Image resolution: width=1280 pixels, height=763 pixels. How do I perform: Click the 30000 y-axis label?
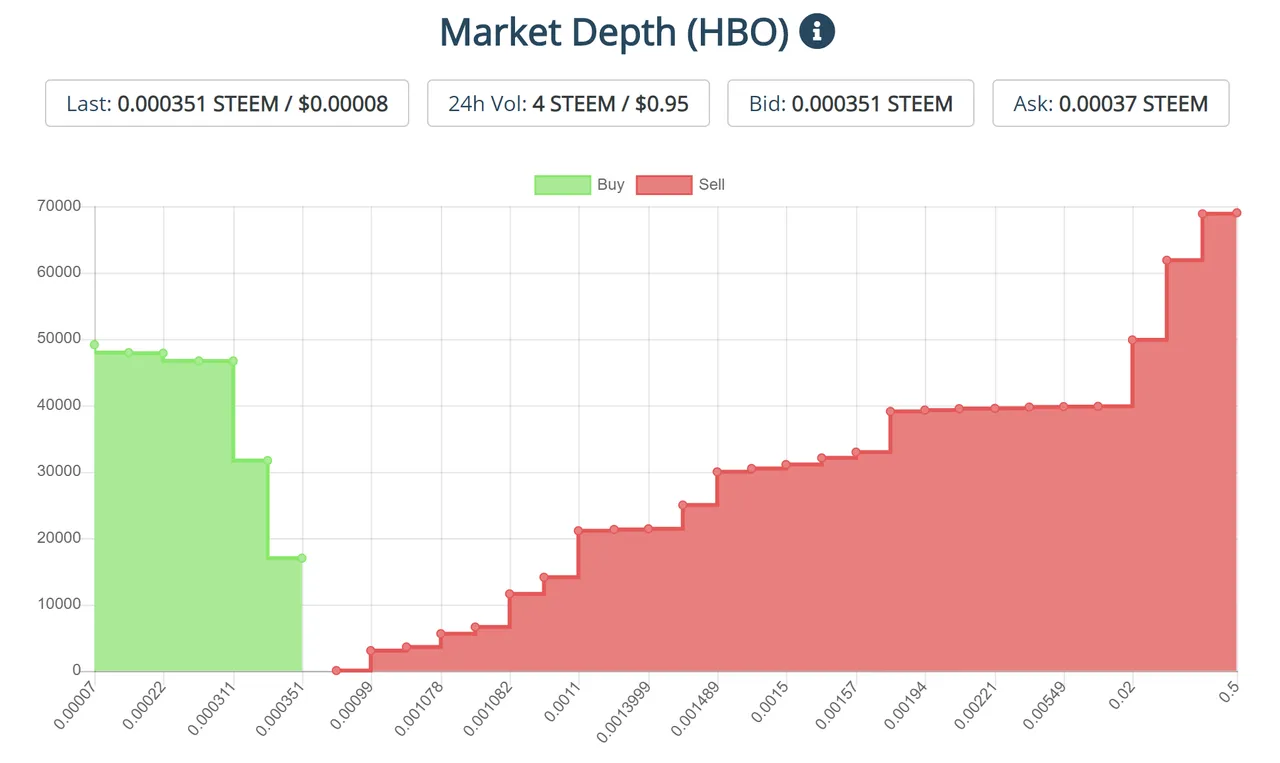point(60,472)
